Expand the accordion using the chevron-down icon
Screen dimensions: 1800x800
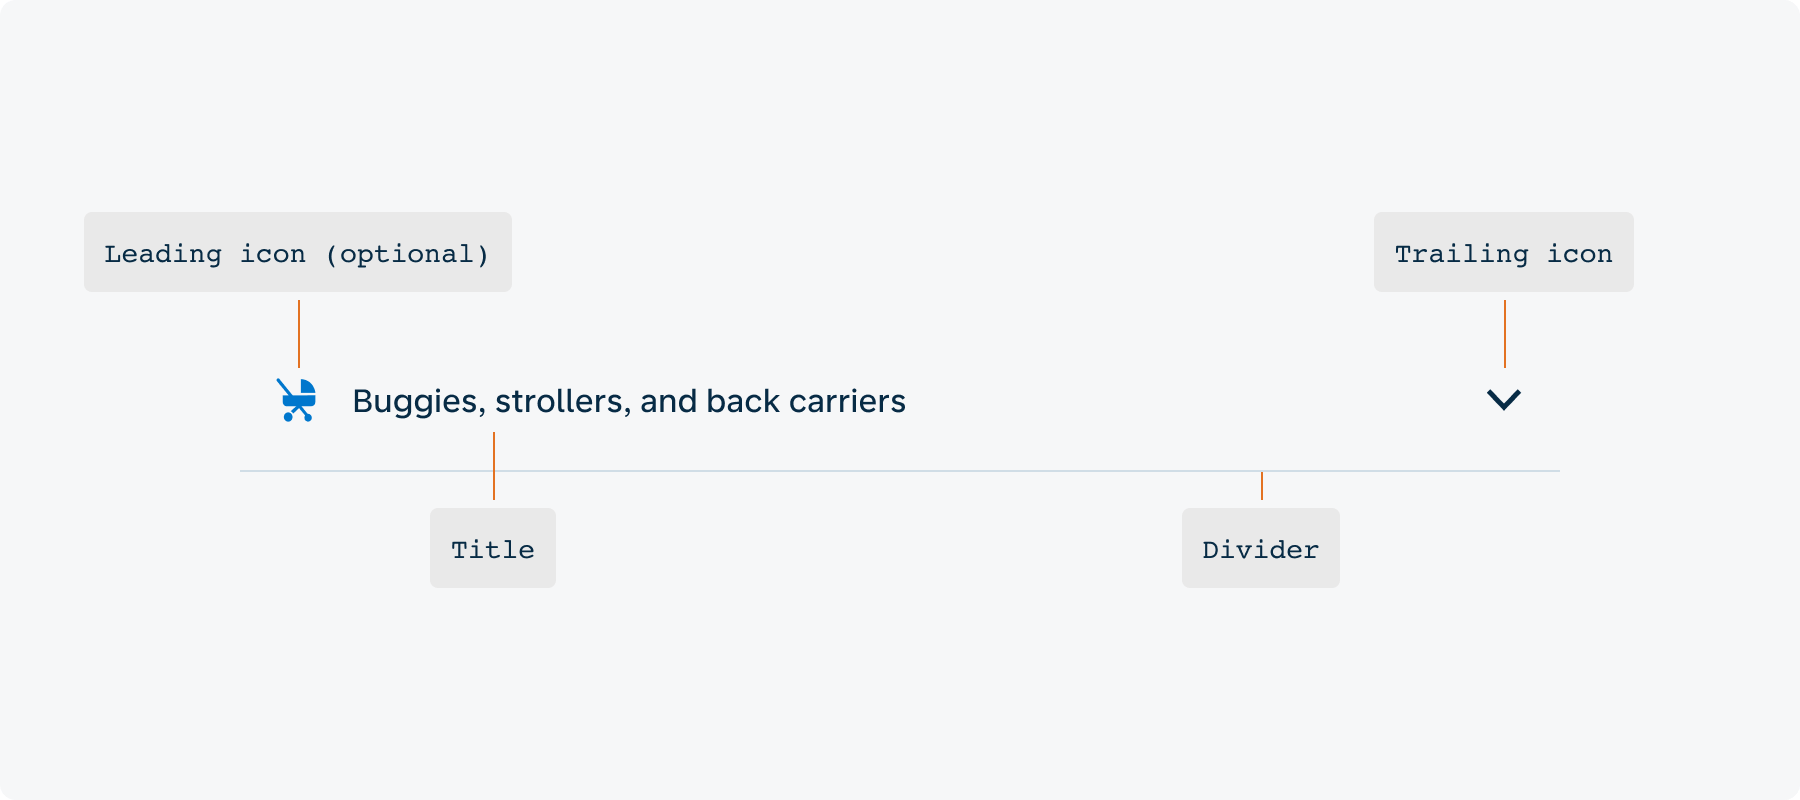(1504, 400)
